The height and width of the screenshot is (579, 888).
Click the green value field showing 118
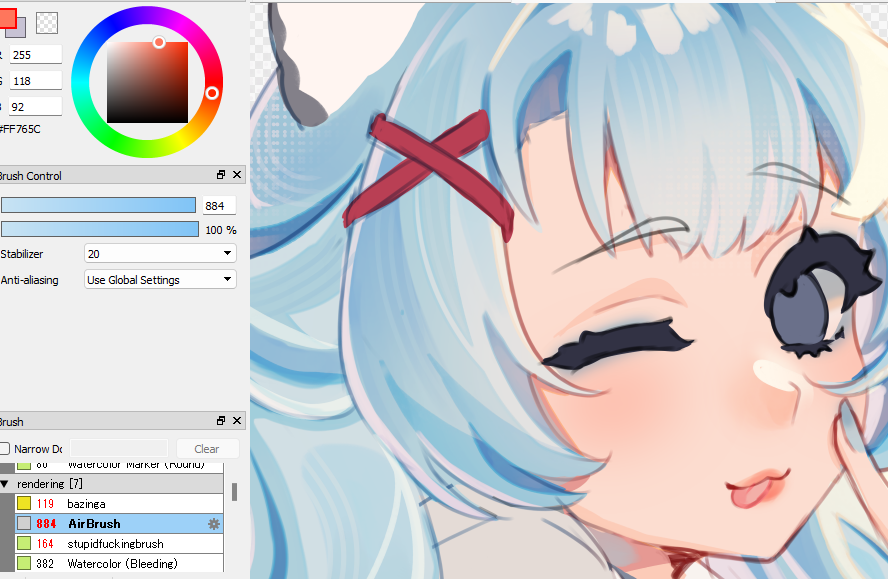(36, 81)
